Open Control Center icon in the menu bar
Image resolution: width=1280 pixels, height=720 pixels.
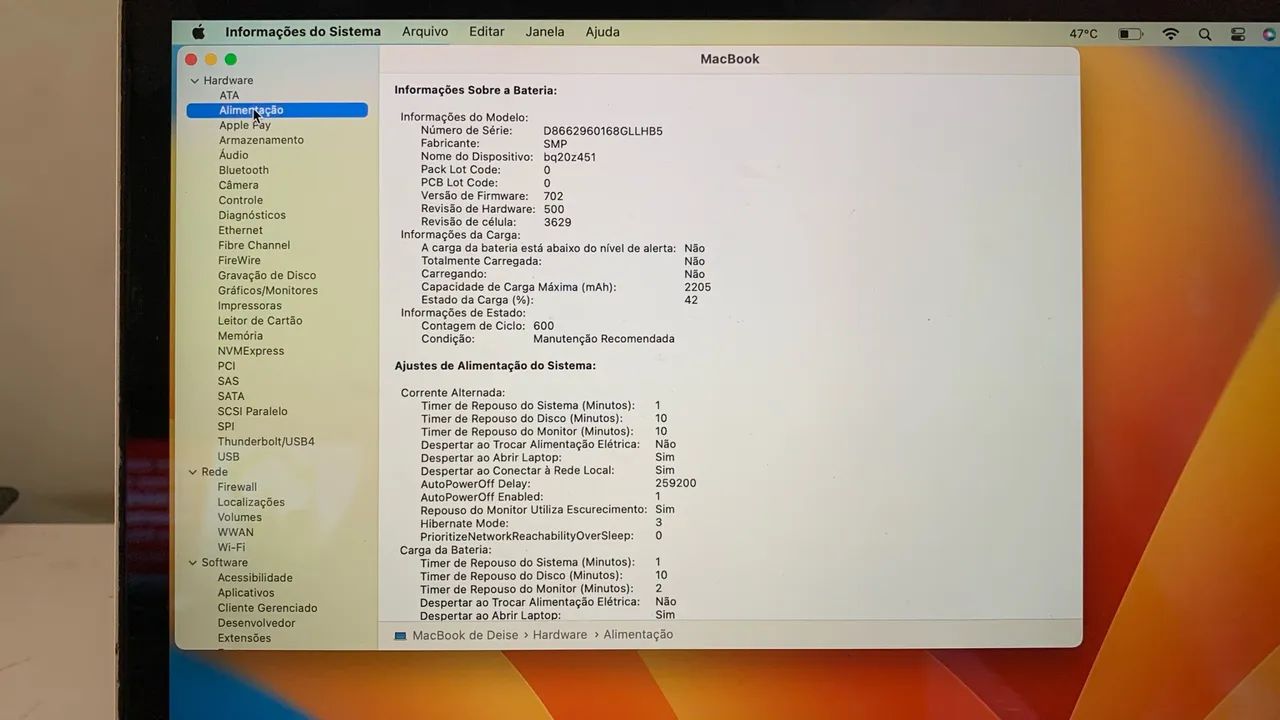(1238, 34)
